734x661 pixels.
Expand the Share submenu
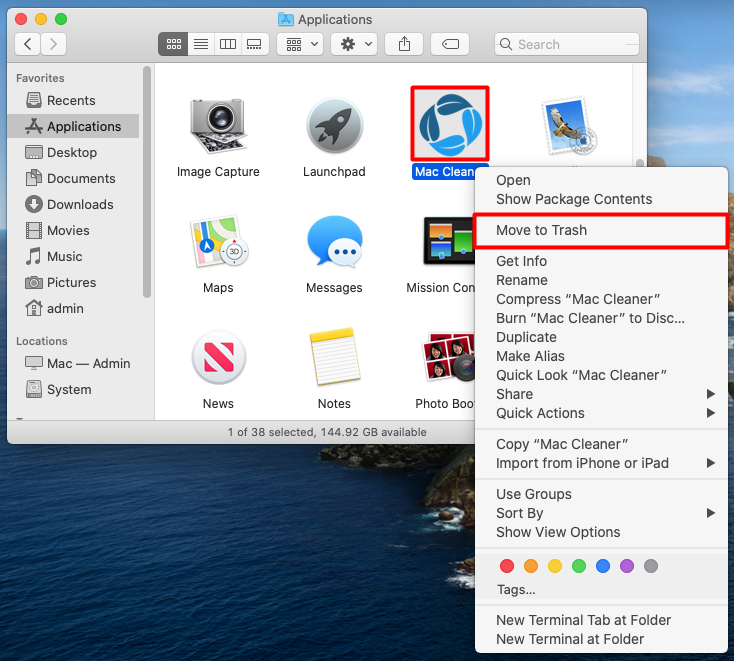601,394
